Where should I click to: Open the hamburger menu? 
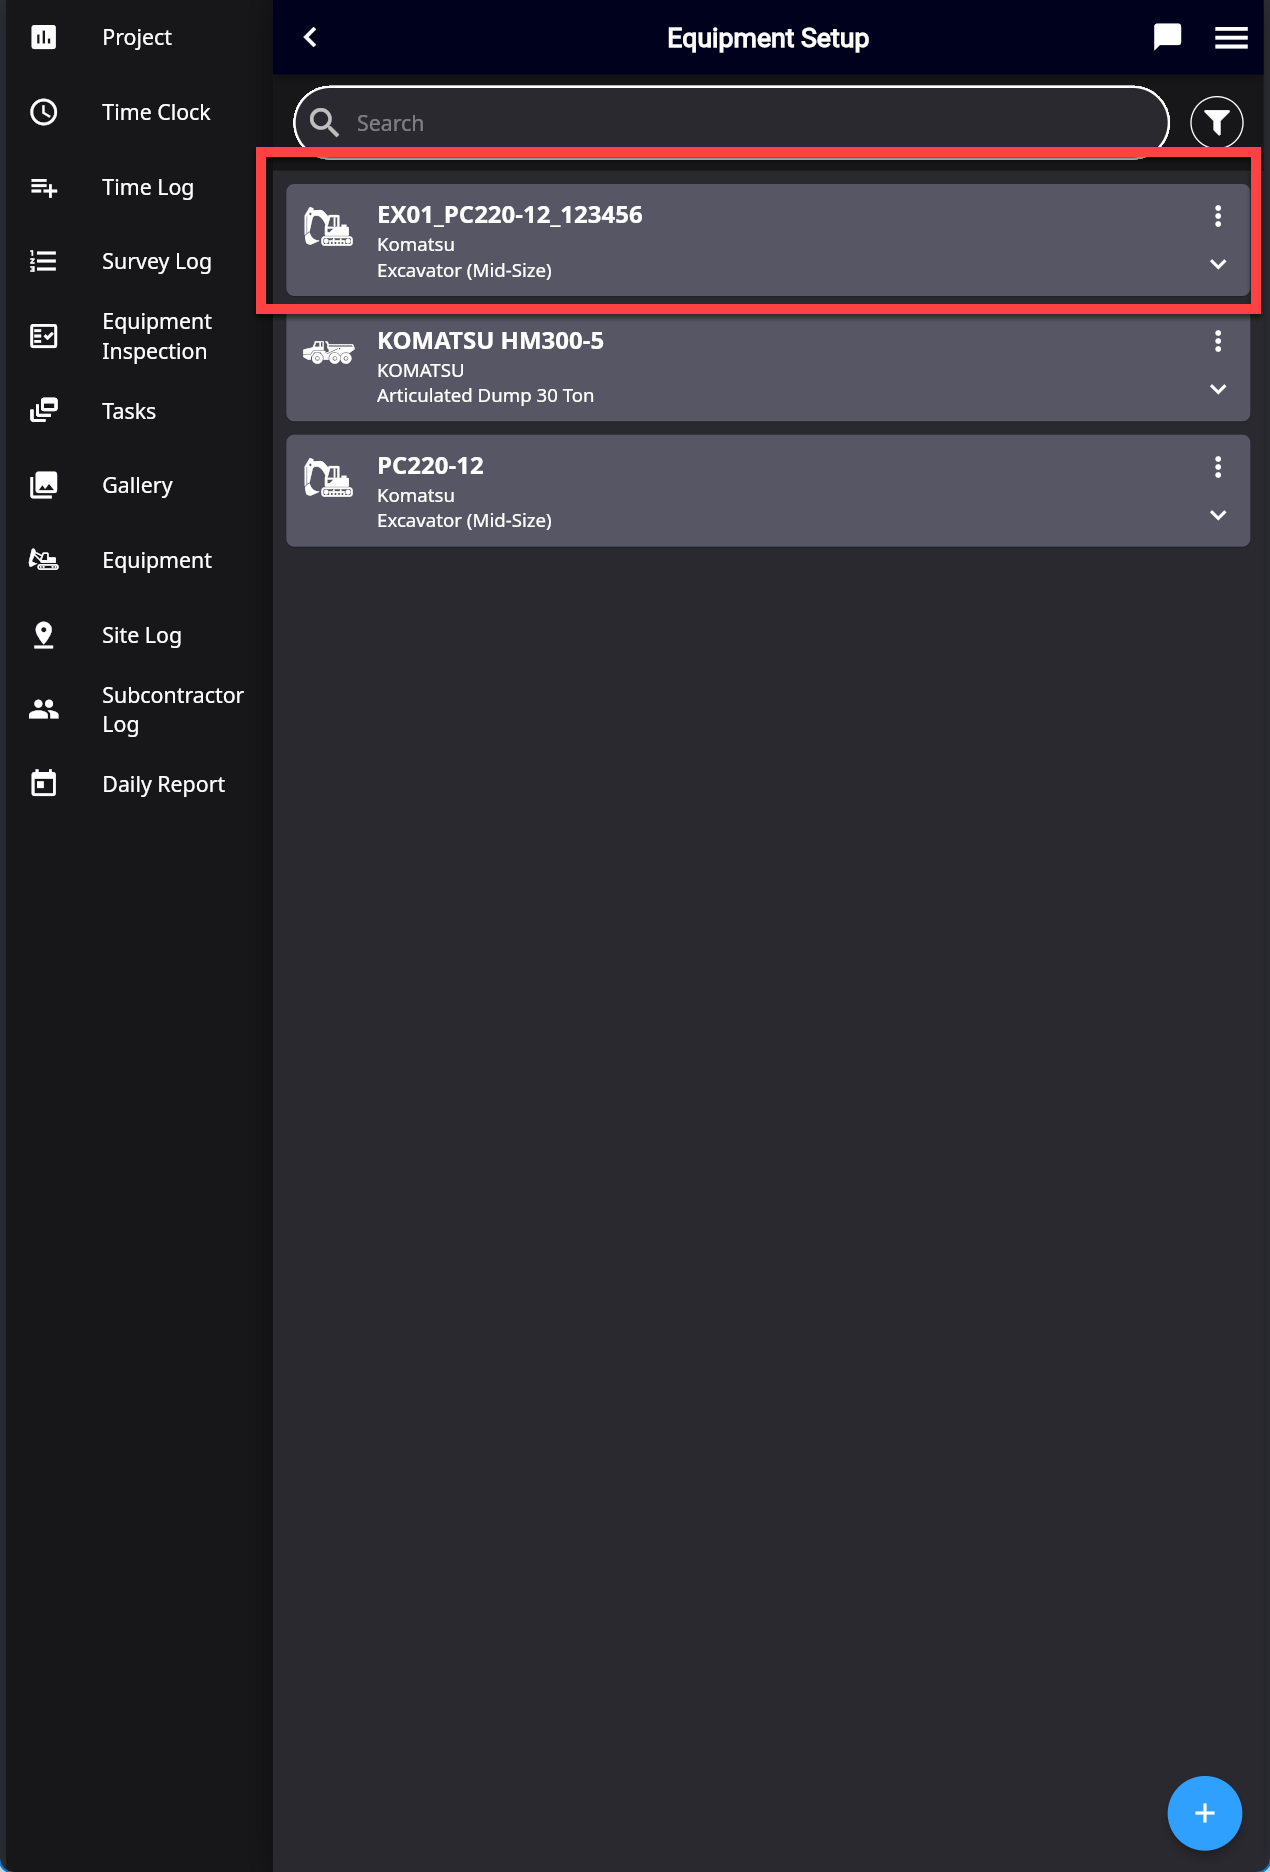click(x=1231, y=38)
